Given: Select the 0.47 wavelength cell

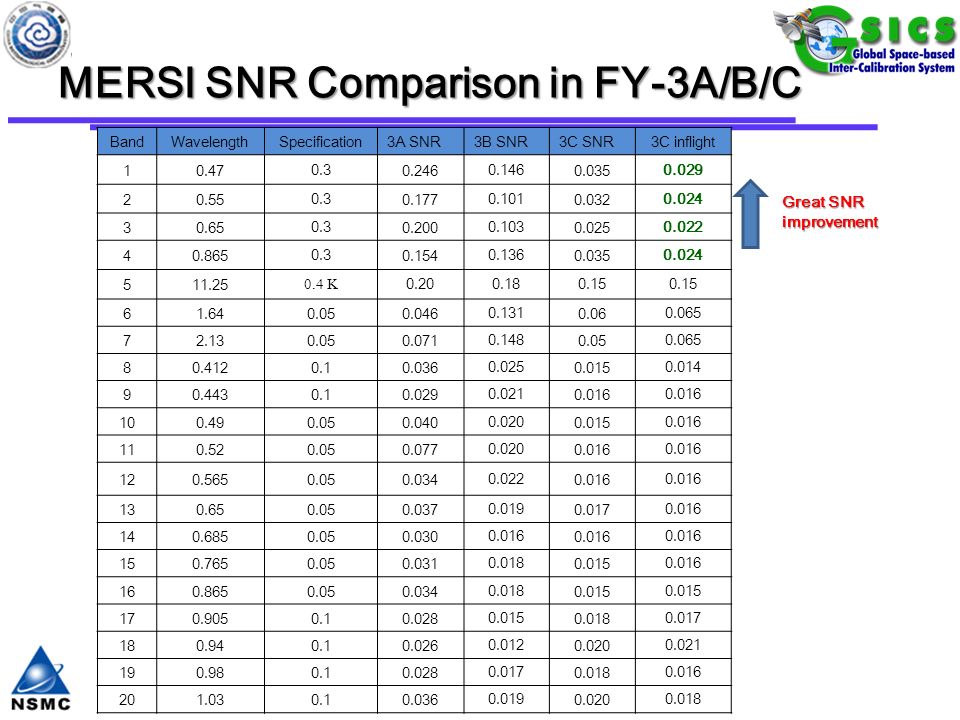Looking at the screenshot, I should coord(210,171).
